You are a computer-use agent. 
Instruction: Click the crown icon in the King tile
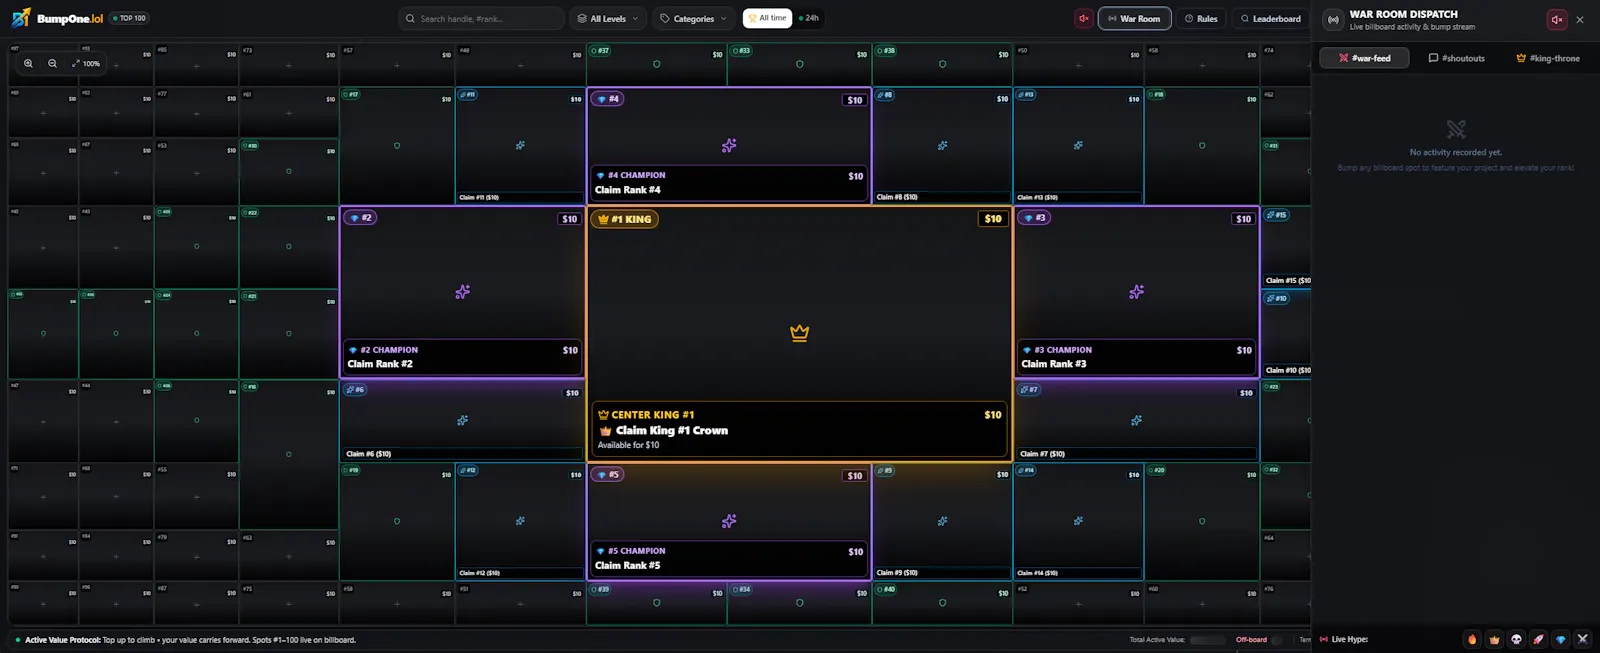point(799,333)
